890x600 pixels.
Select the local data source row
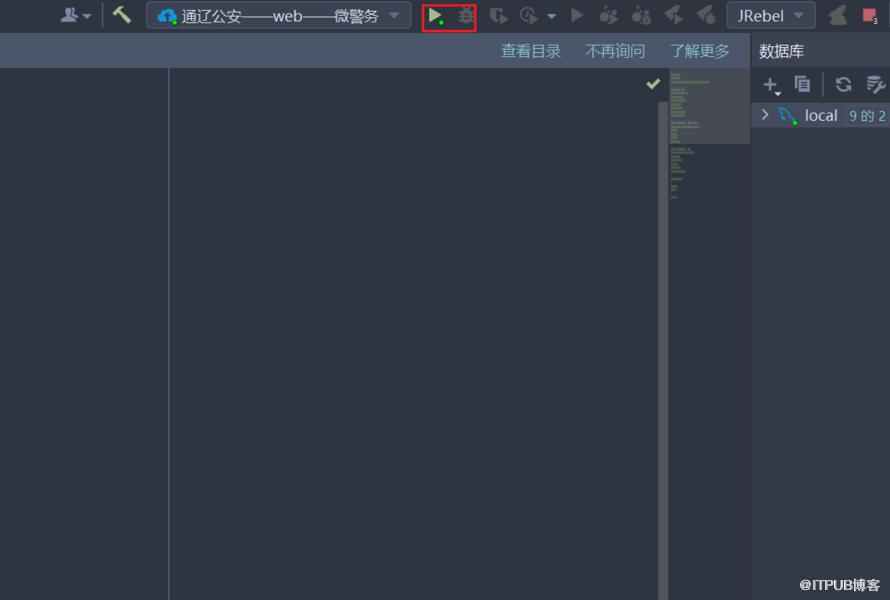coord(820,115)
